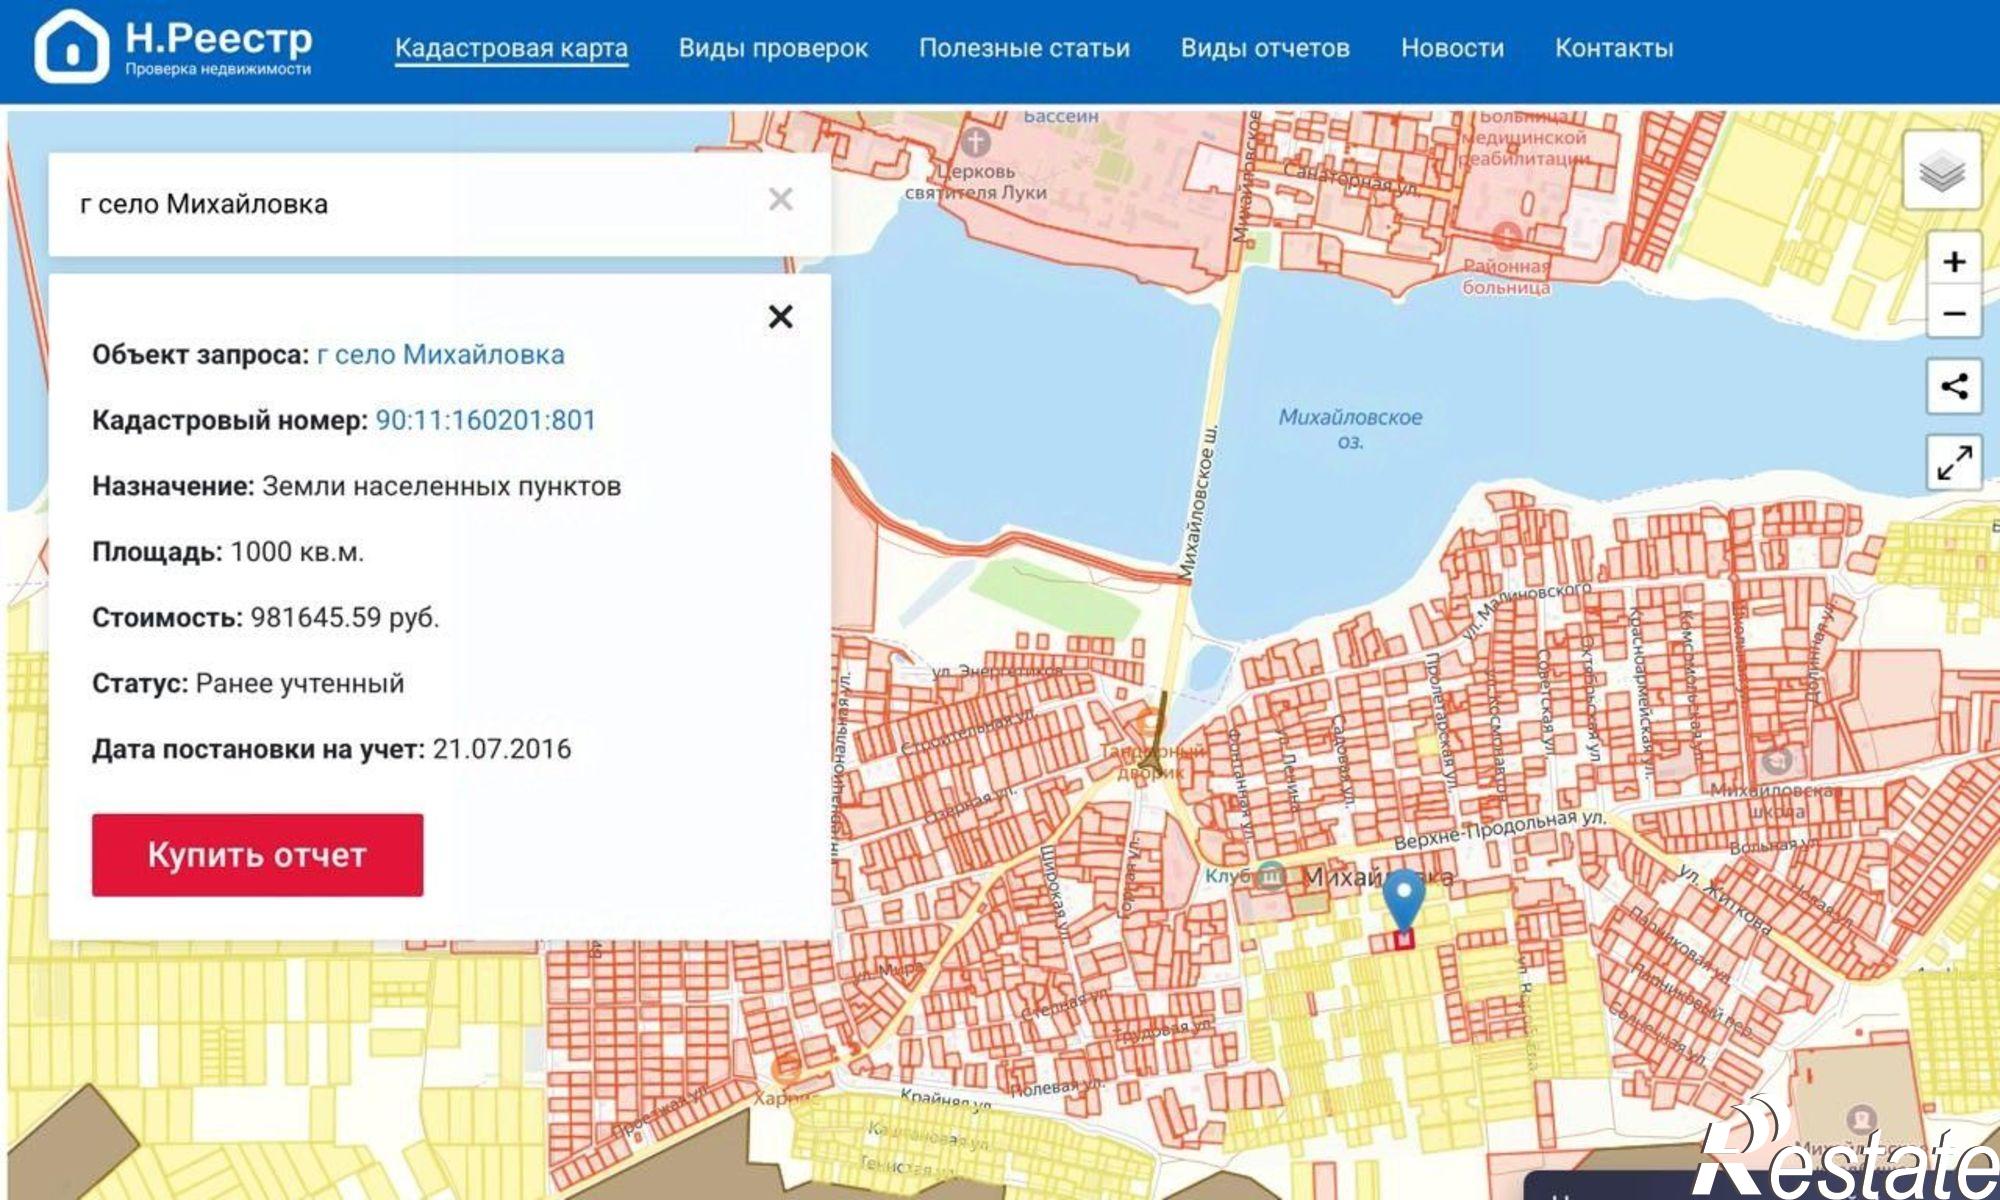Open the Новости page
The width and height of the screenshot is (2000, 1200).
point(1452,48)
